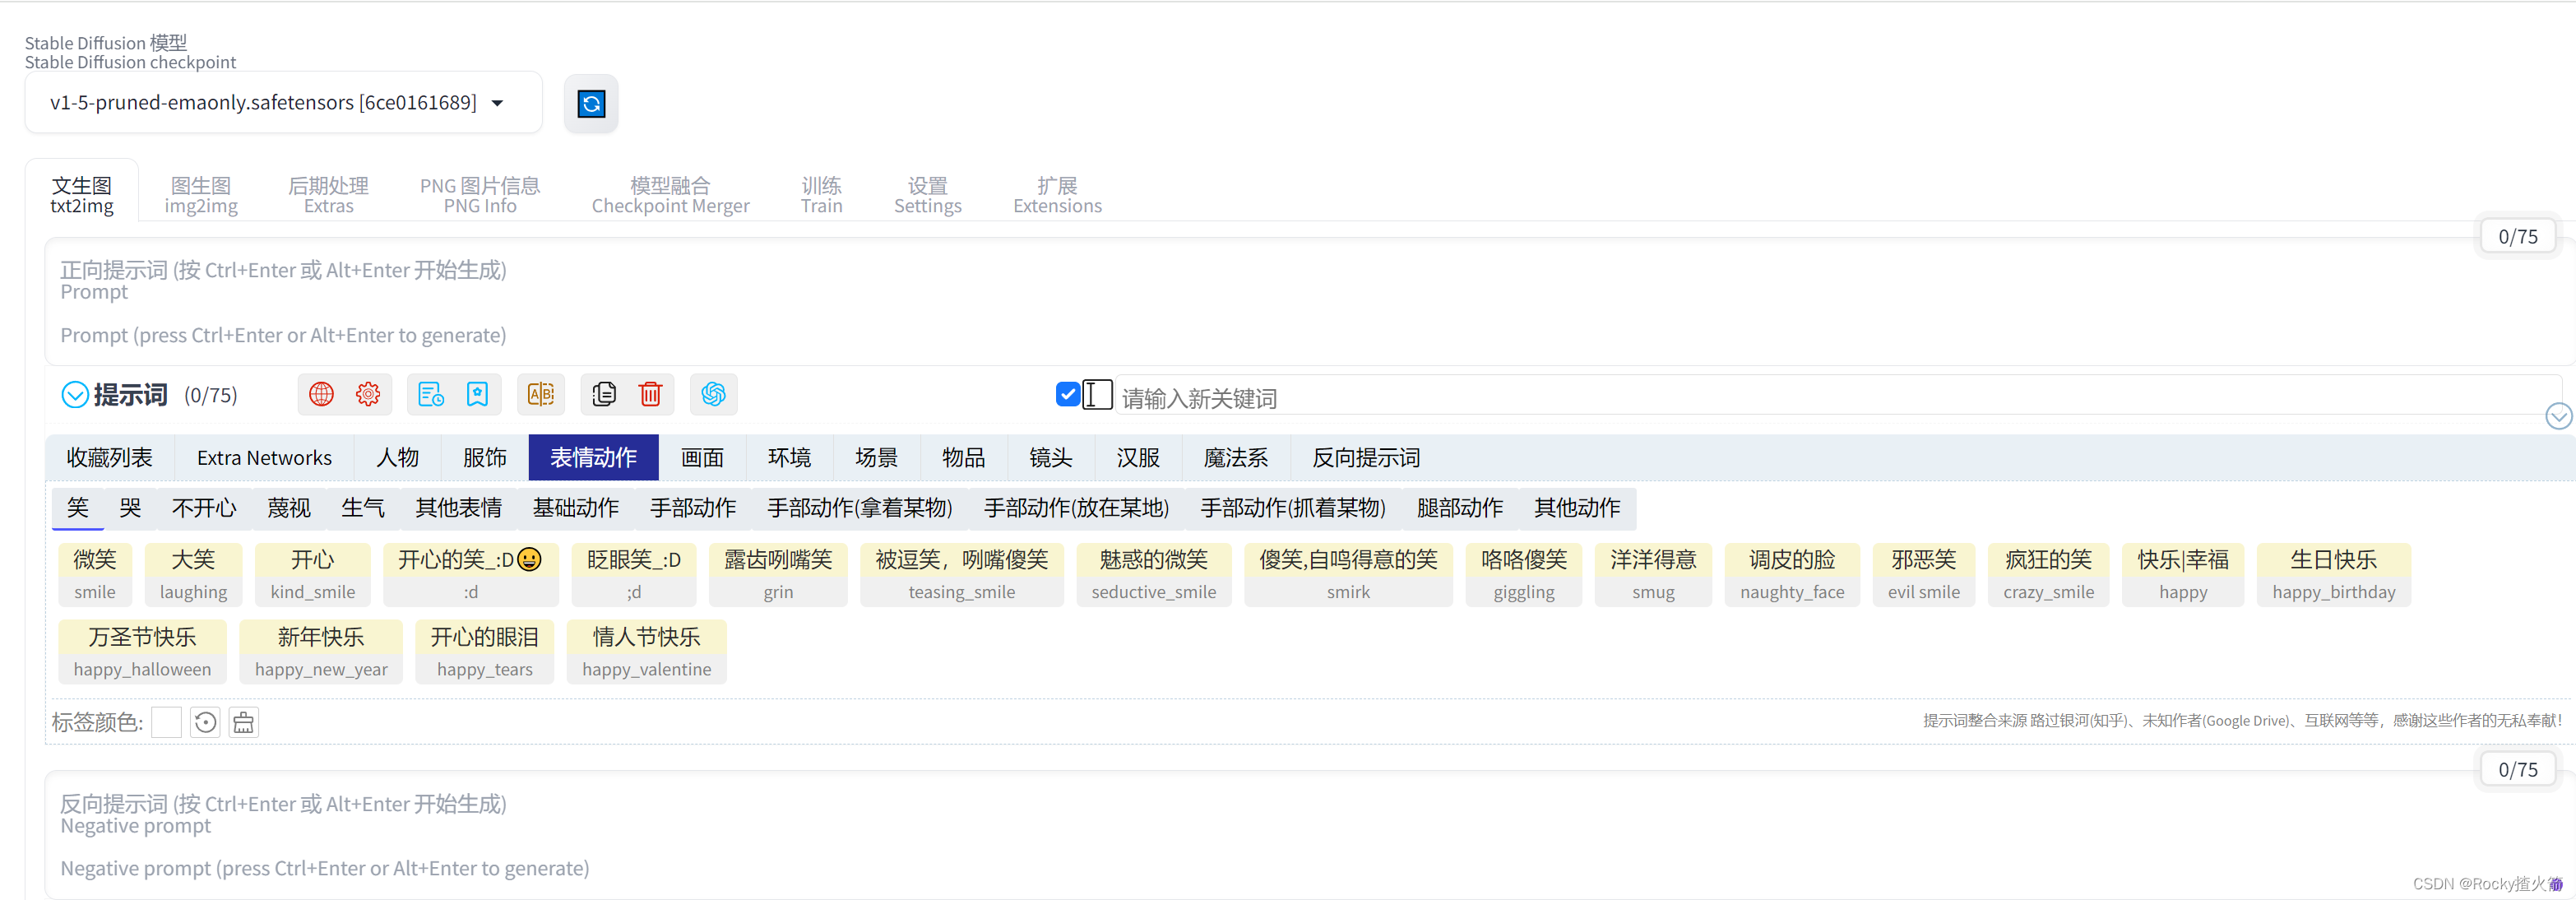Select the 环境 category tab
Image resolution: width=2576 pixels, height=900 pixels.
coord(789,458)
